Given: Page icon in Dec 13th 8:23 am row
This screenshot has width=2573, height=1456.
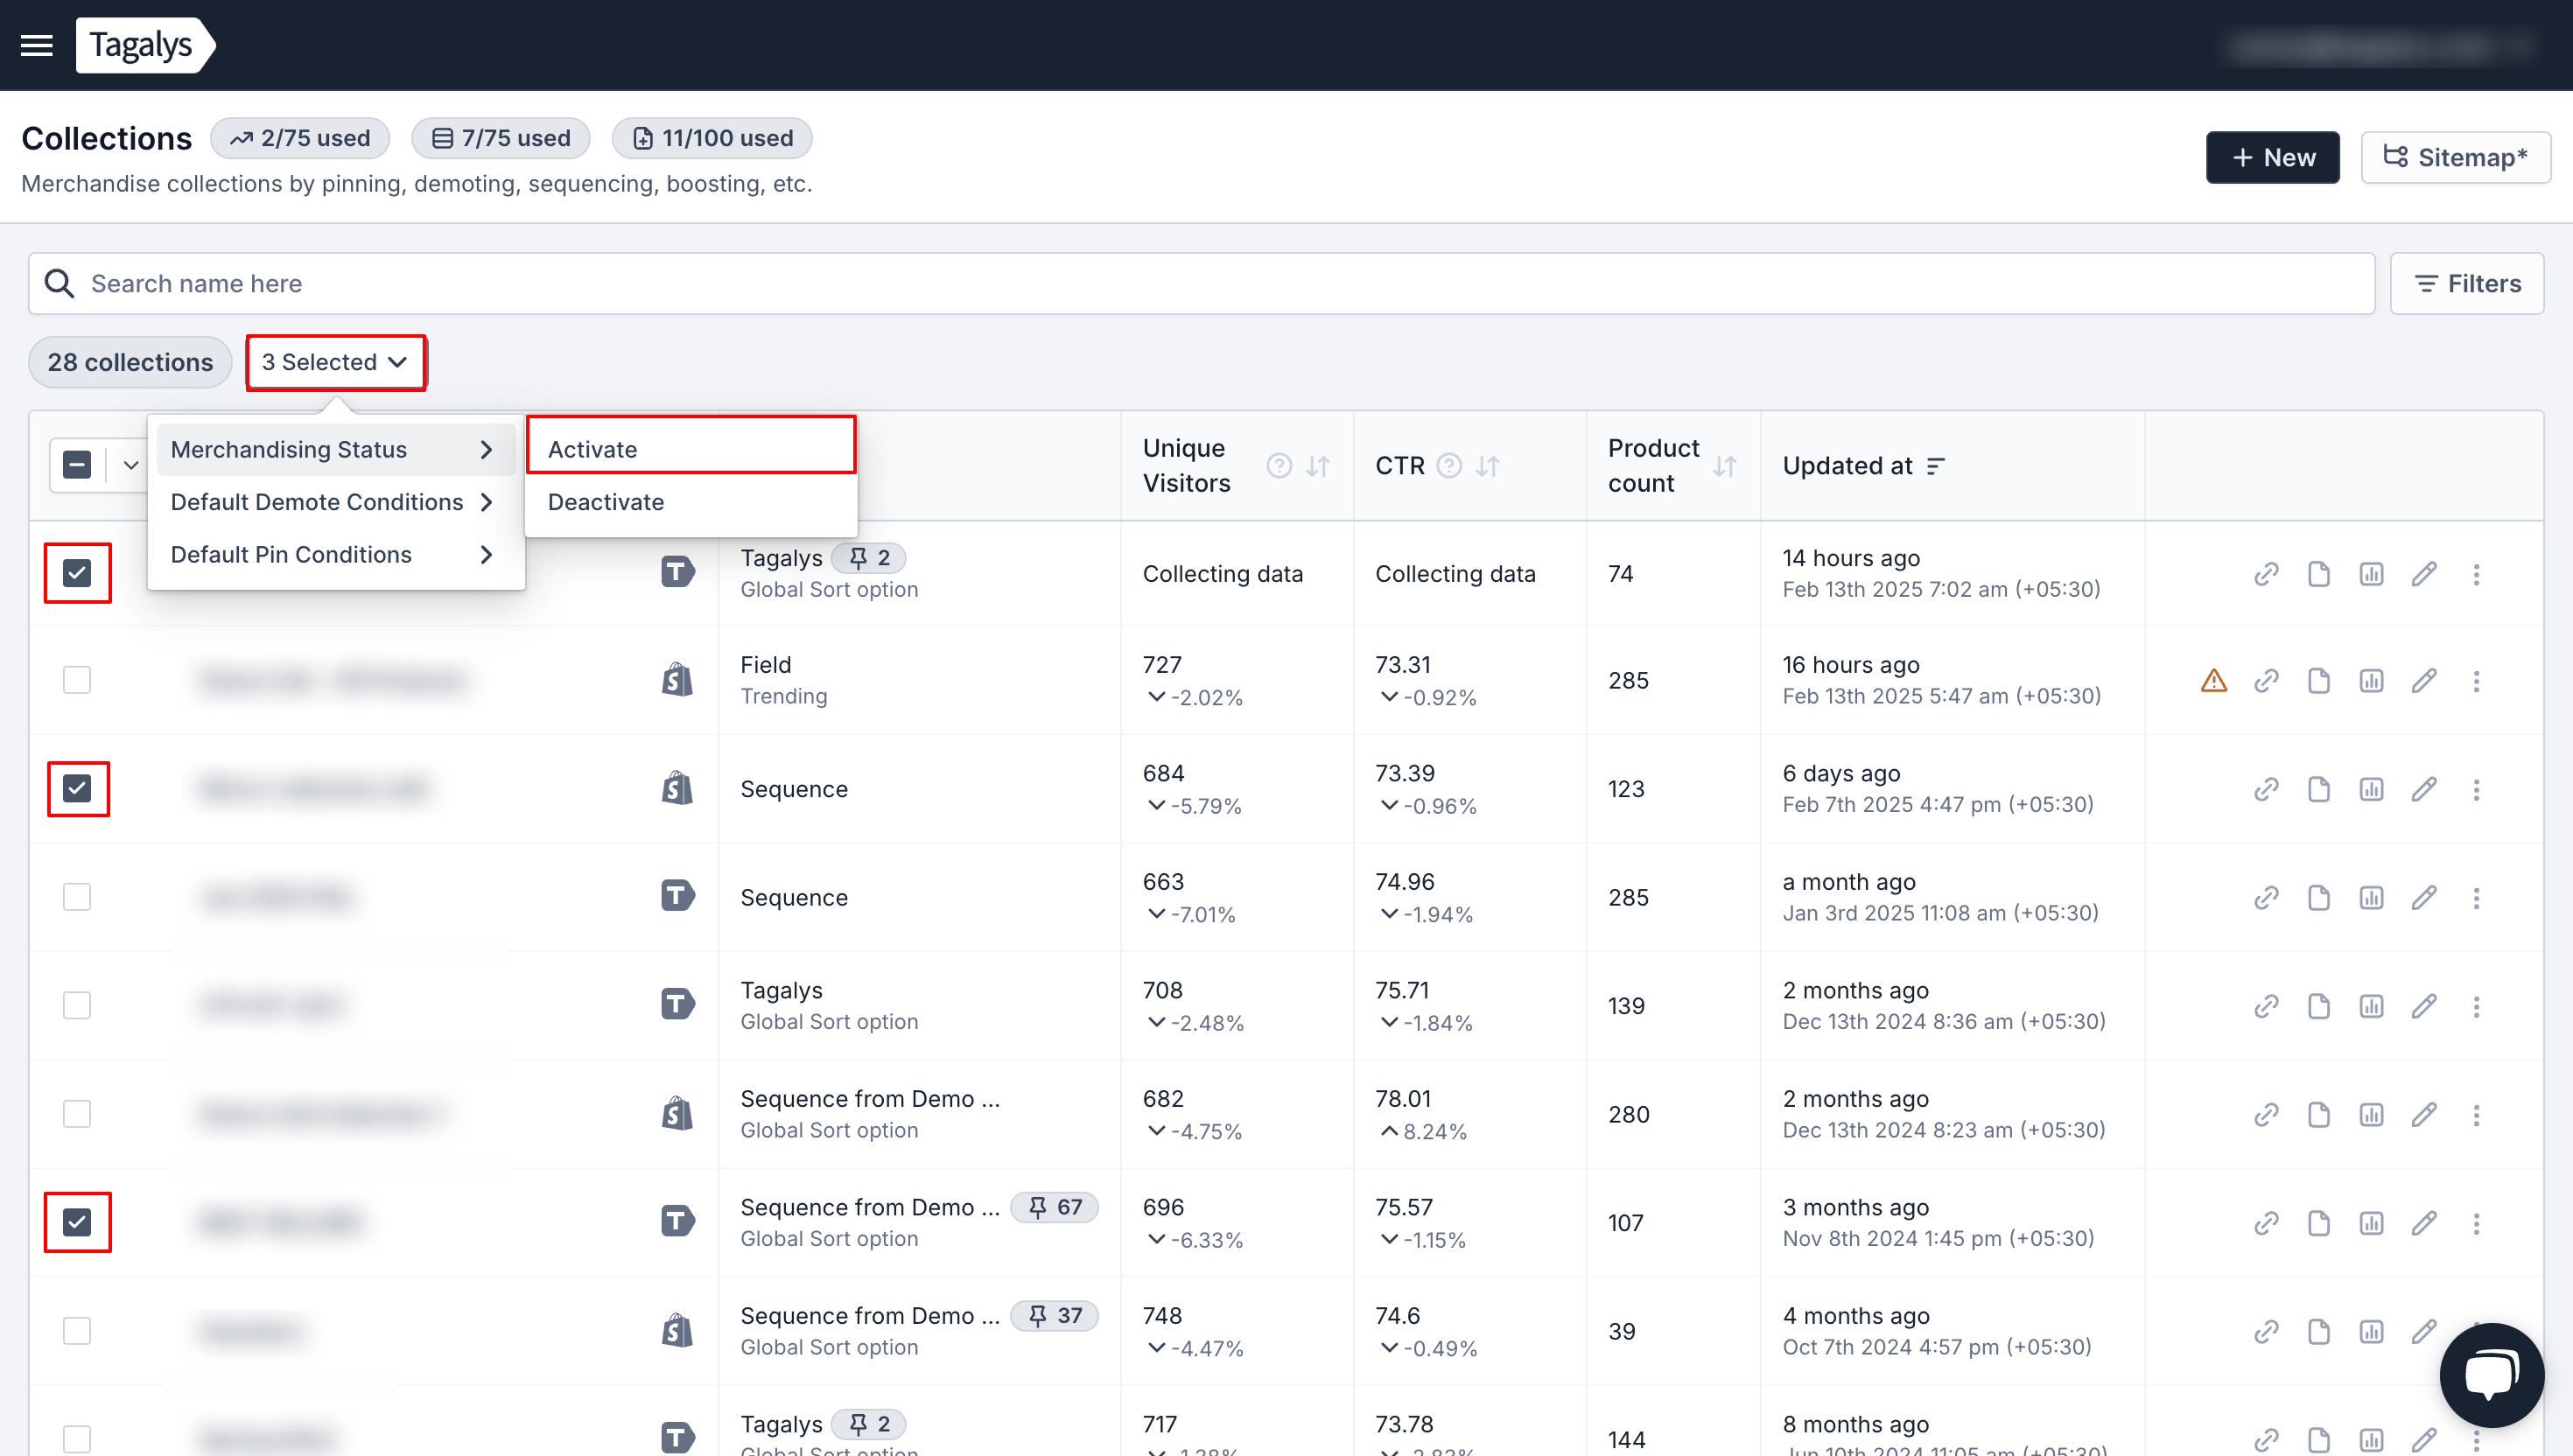Looking at the screenshot, I should 2319,1115.
